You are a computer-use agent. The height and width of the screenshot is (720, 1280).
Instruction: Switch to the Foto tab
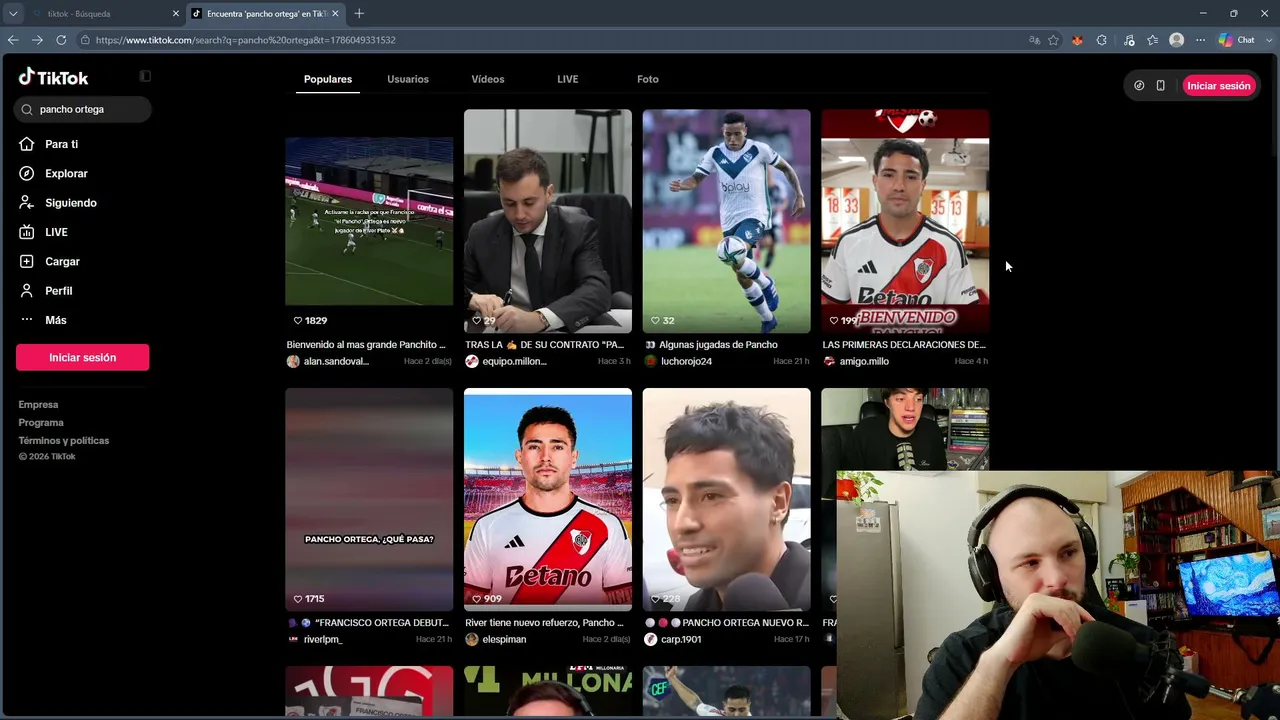[x=648, y=79]
